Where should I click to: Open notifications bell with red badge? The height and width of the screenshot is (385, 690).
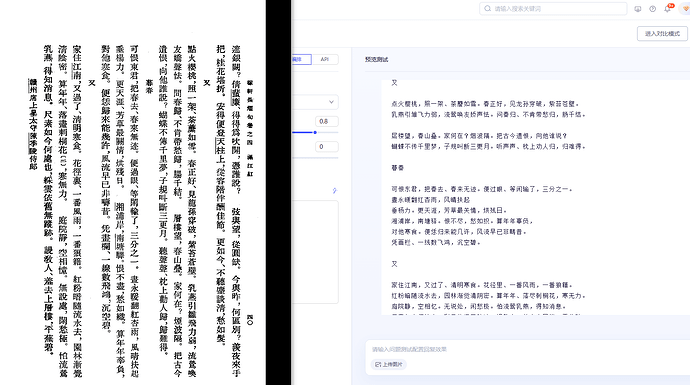pyautogui.click(x=668, y=8)
